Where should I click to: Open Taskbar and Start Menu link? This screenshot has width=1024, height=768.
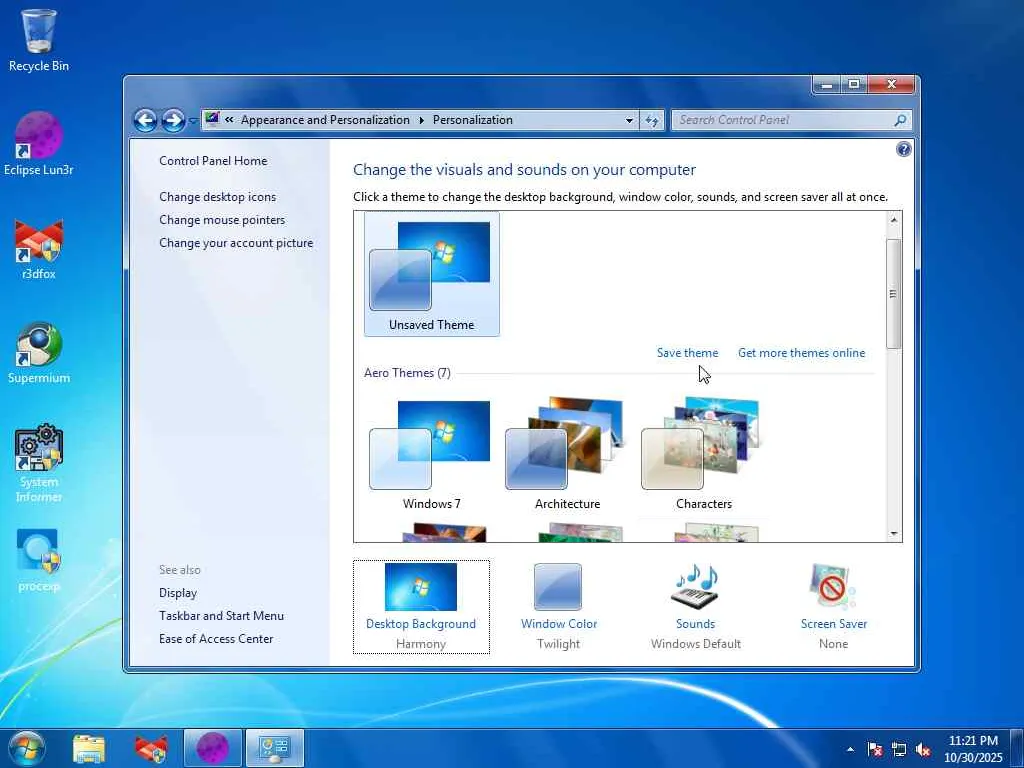click(221, 616)
